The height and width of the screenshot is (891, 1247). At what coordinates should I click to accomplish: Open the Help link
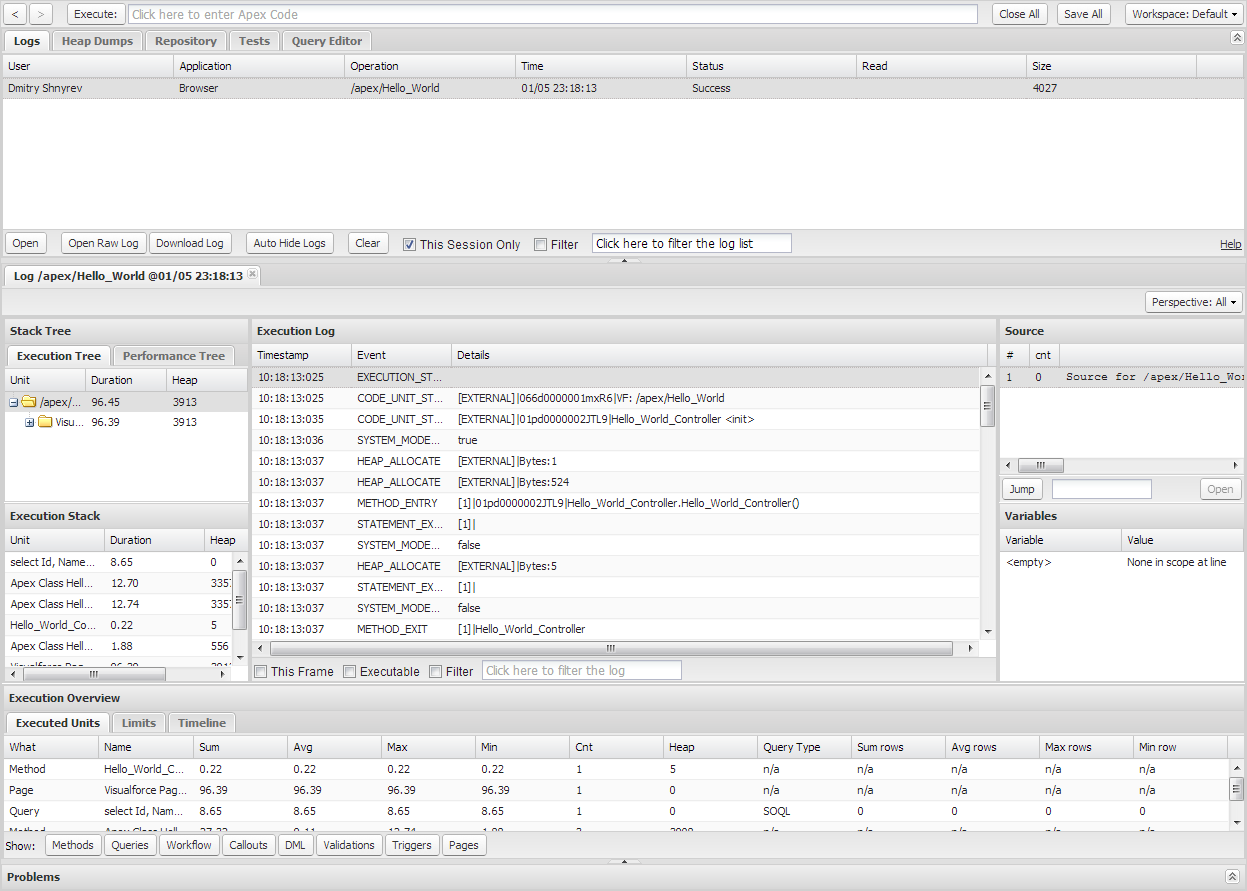point(1230,244)
